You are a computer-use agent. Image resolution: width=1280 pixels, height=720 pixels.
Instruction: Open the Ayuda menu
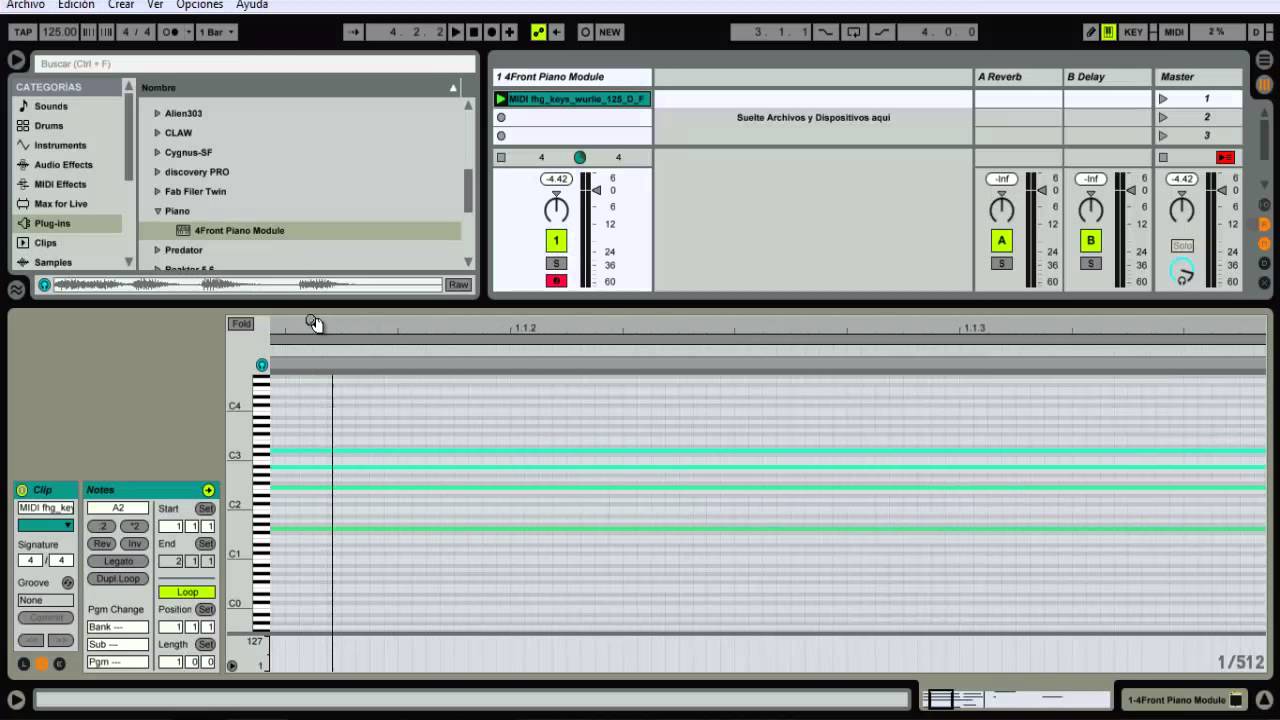[x=252, y=5]
